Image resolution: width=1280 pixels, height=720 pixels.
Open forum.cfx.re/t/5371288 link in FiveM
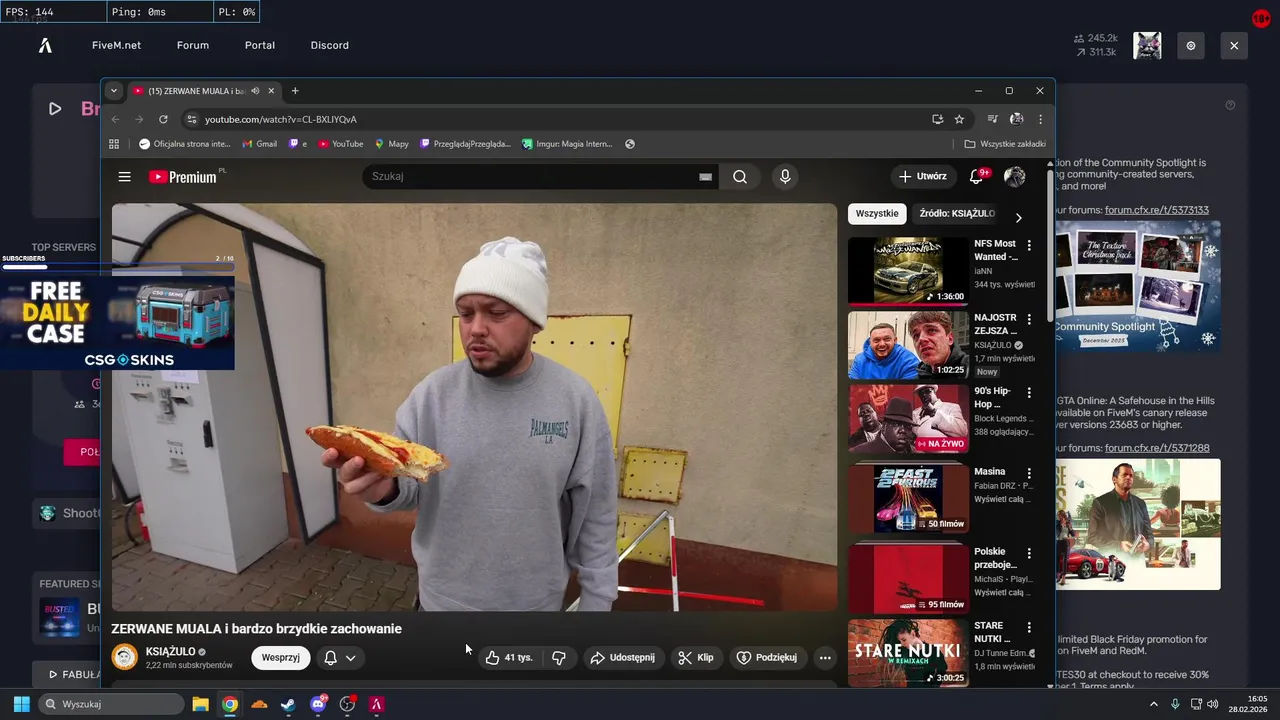1157,448
